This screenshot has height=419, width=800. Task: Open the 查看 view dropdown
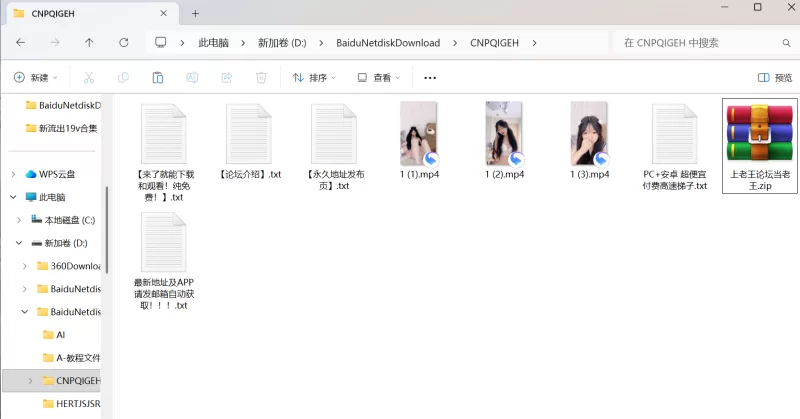pyautogui.click(x=379, y=78)
